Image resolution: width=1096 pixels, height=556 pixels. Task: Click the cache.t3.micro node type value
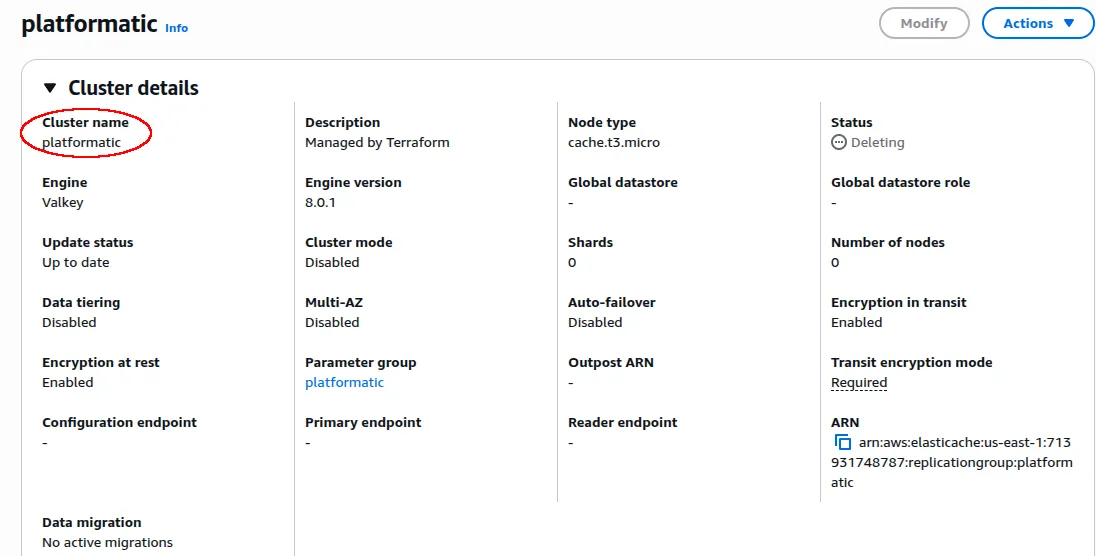click(x=614, y=142)
